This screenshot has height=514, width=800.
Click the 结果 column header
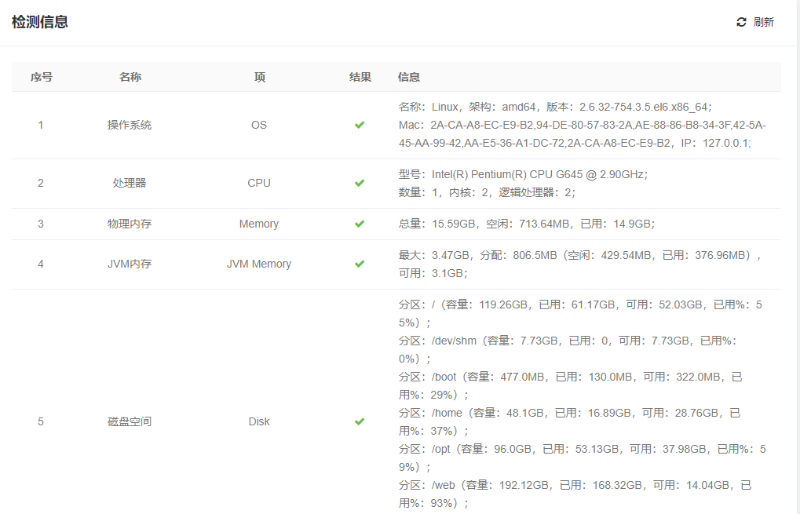click(x=360, y=77)
